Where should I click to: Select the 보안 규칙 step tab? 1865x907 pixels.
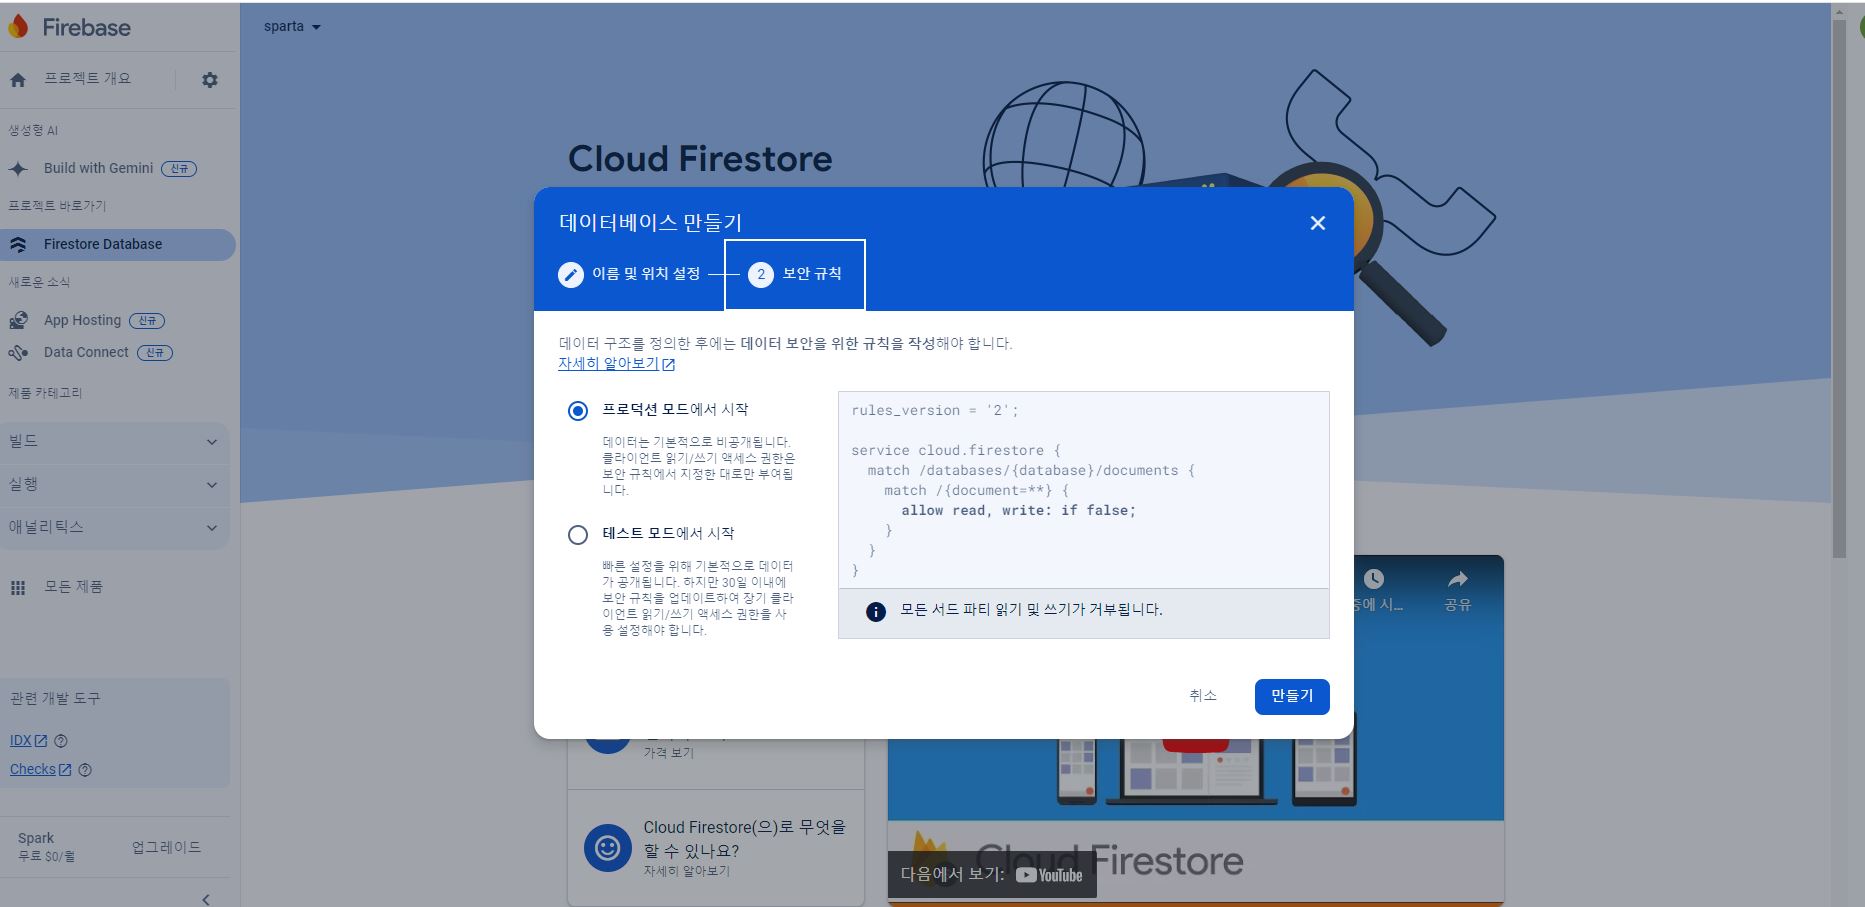point(795,275)
